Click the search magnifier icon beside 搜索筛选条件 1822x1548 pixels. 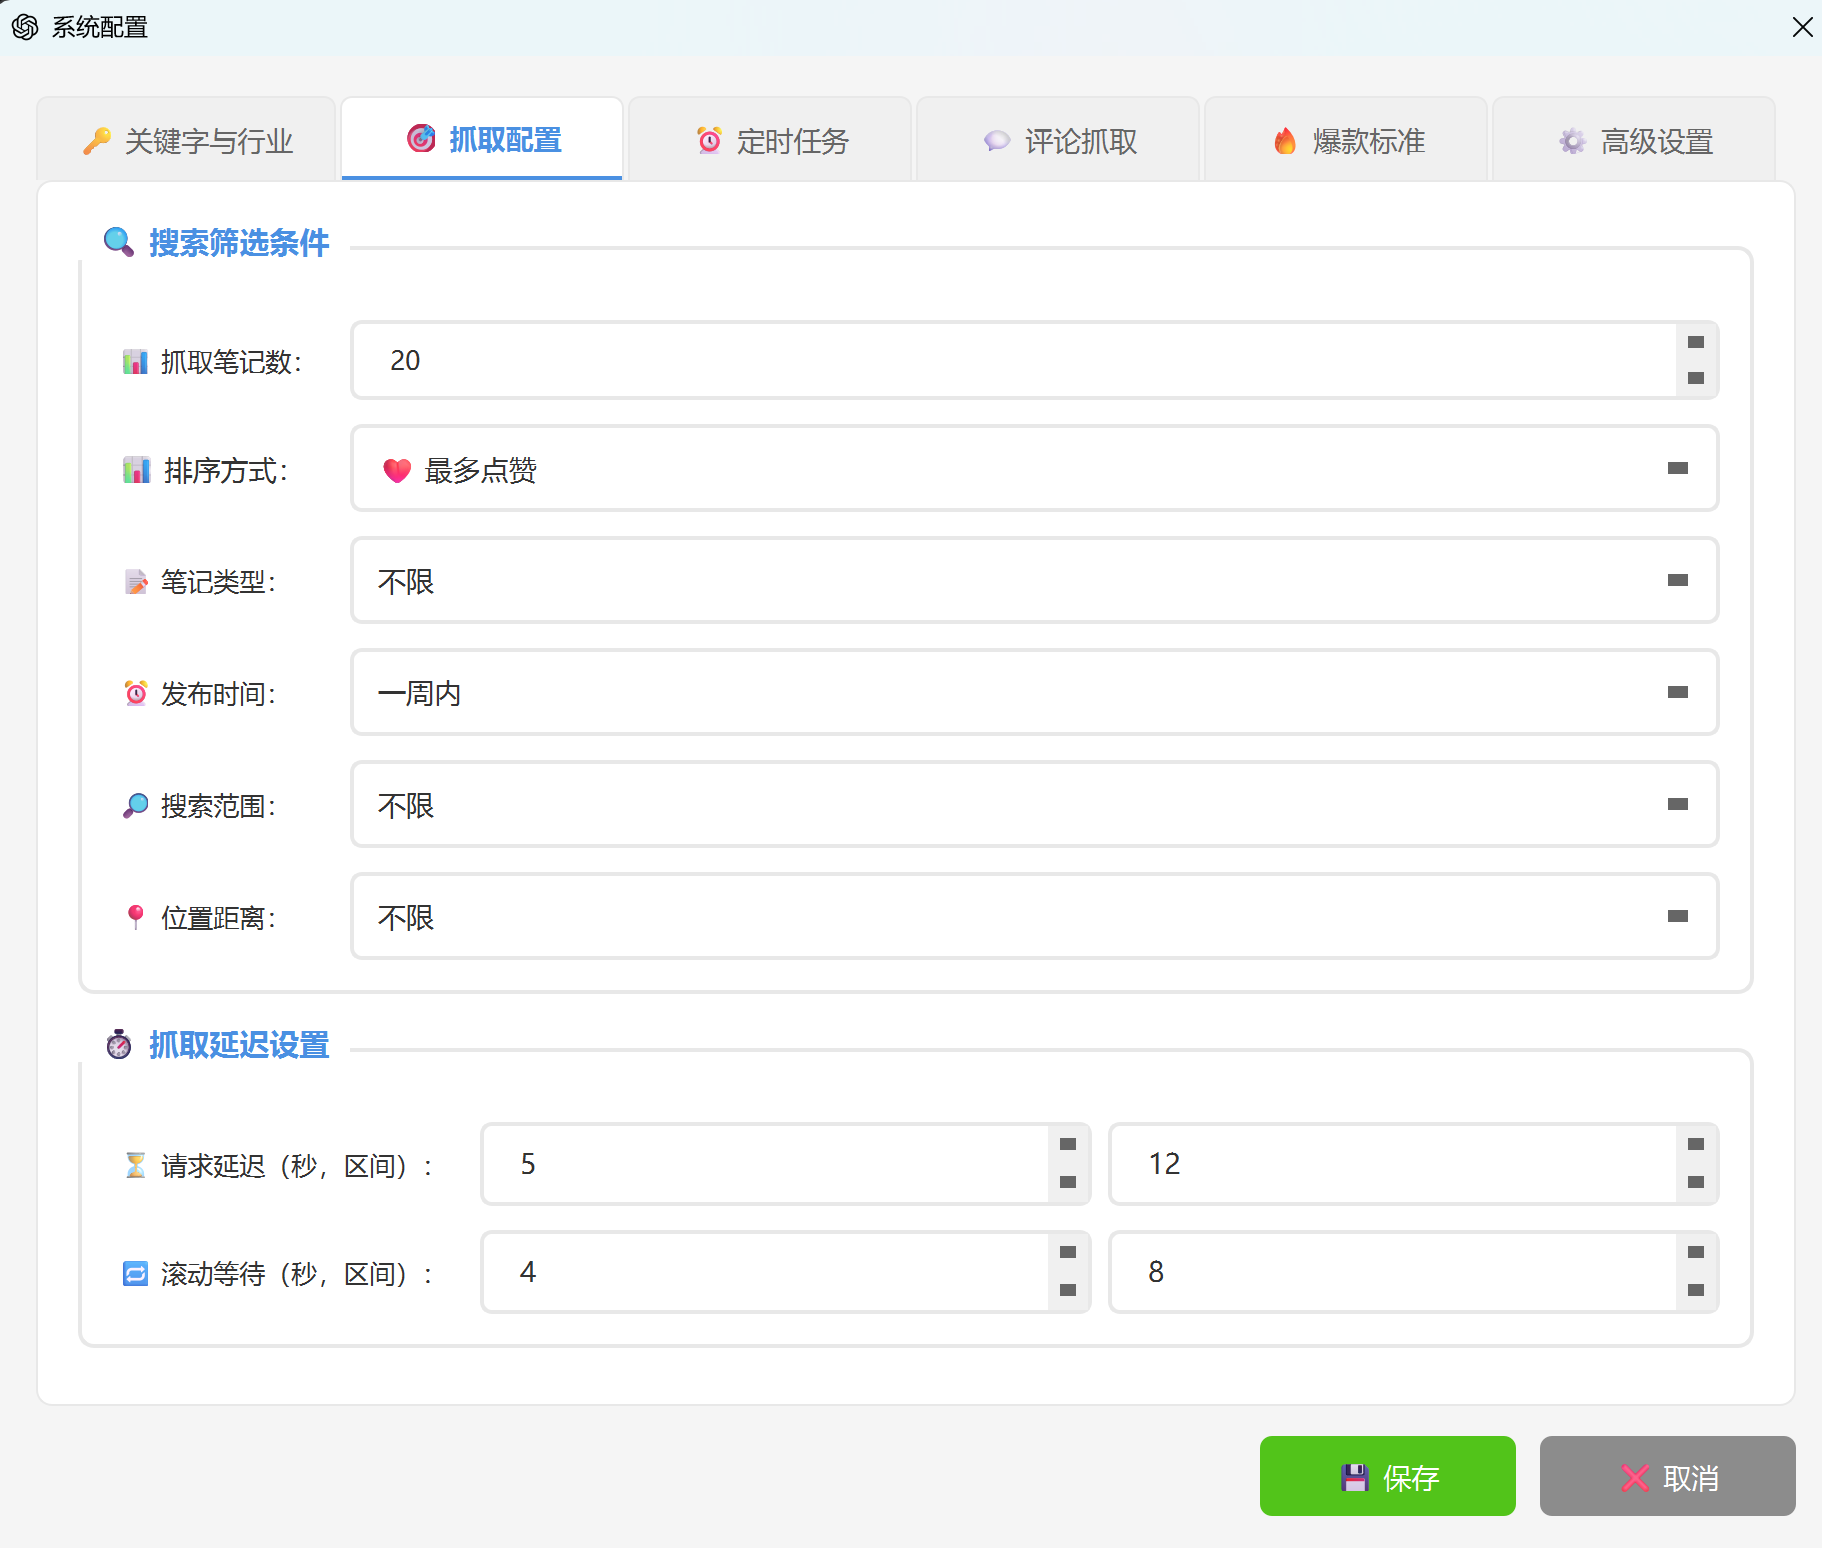(118, 242)
